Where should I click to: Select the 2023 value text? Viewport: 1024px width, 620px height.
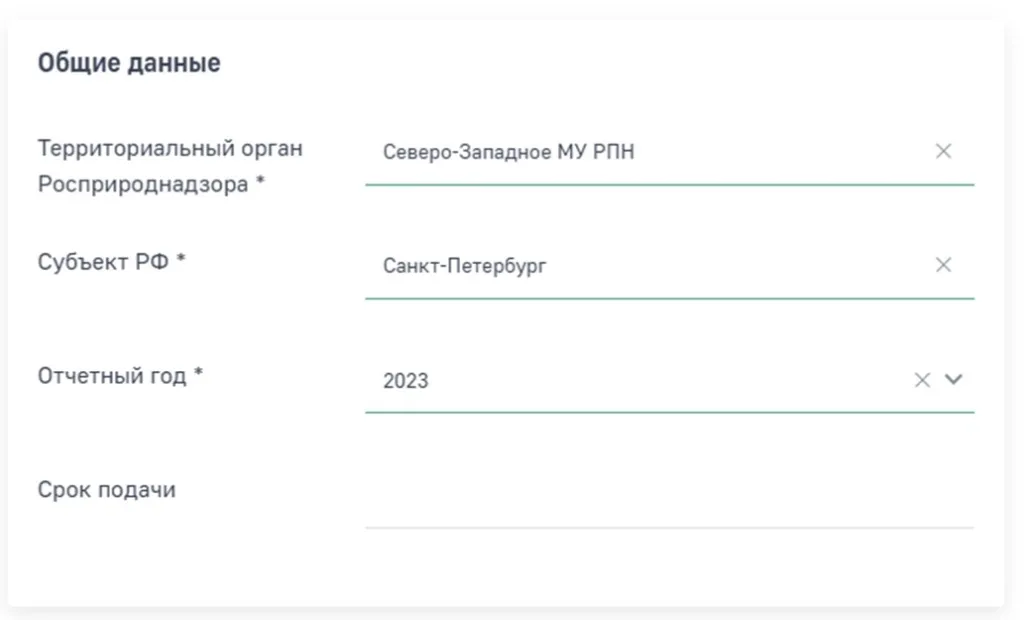(x=406, y=381)
